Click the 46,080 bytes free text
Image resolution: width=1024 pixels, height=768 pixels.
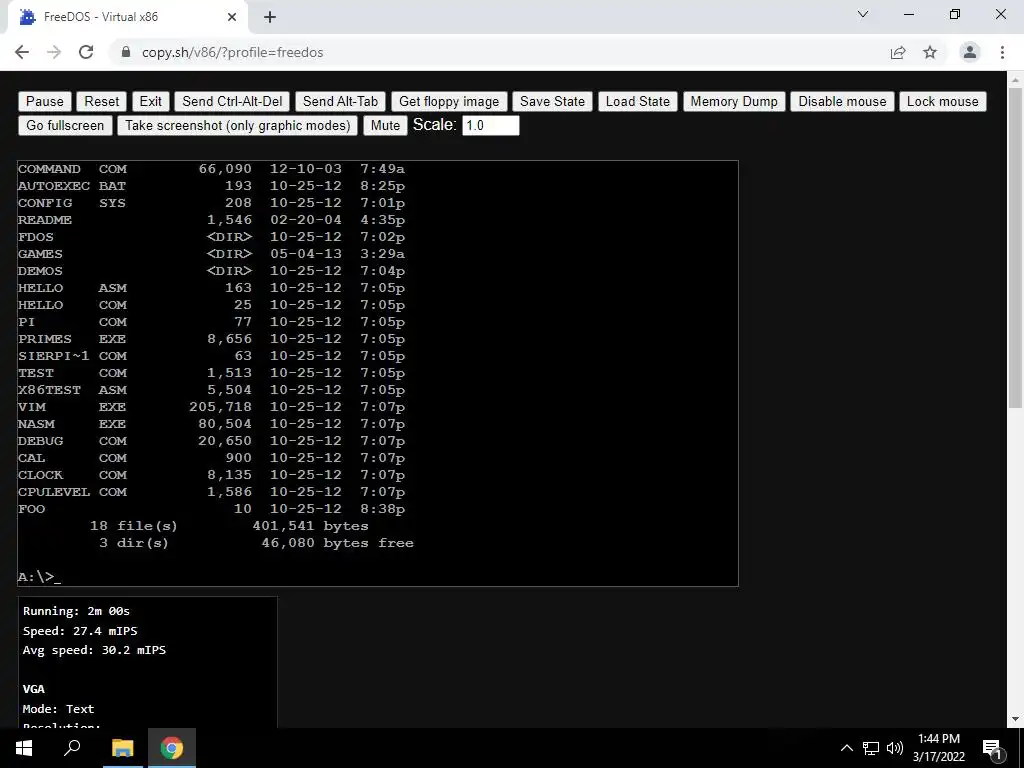point(337,543)
